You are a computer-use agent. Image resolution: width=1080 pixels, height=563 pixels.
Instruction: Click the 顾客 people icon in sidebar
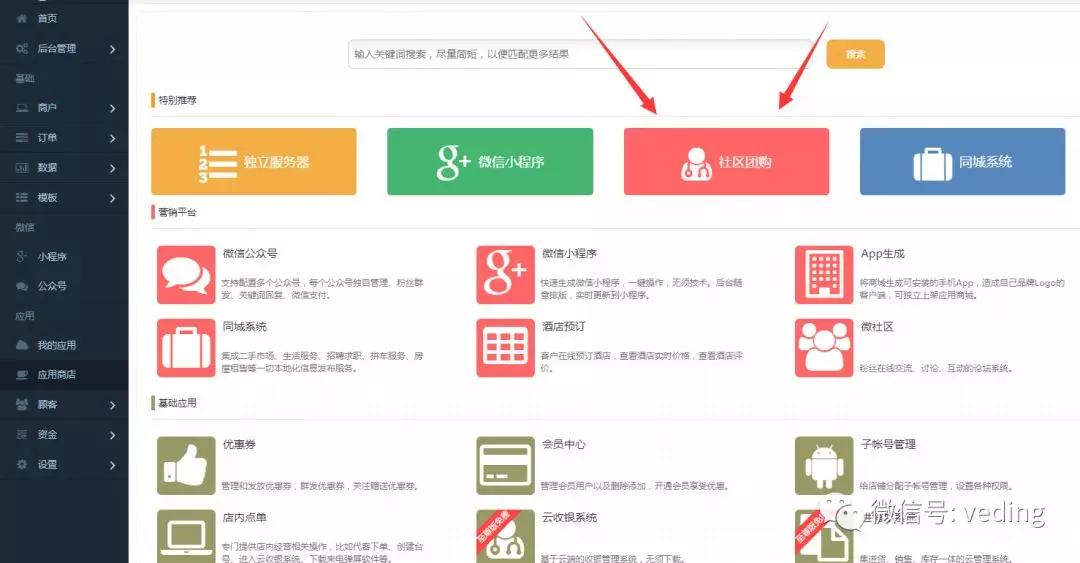[22, 405]
